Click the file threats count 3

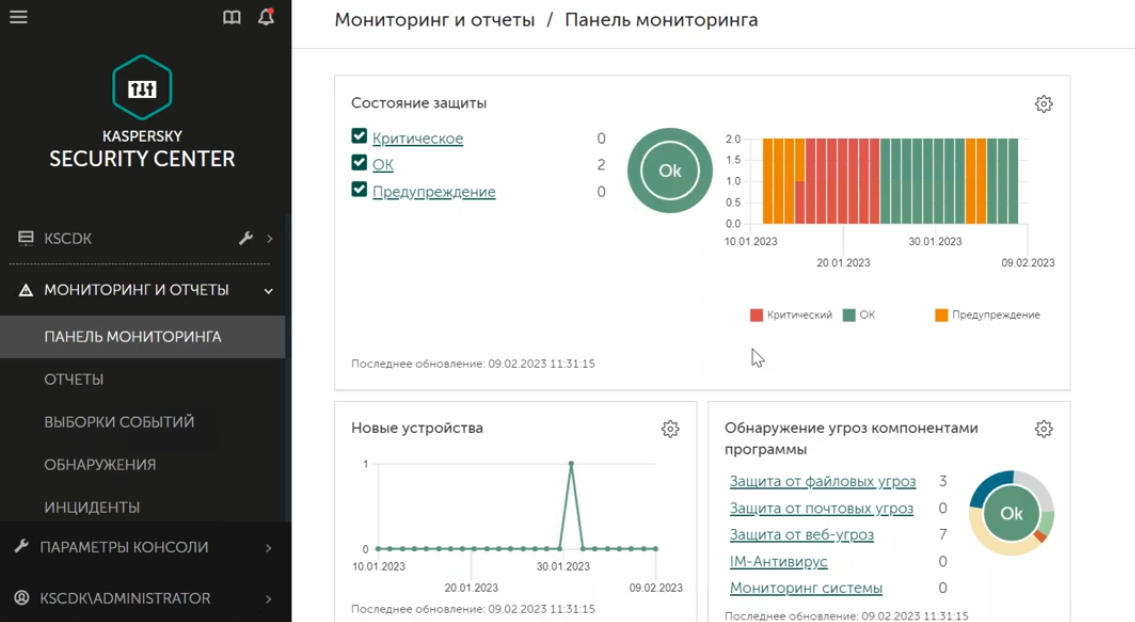pos(942,481)
